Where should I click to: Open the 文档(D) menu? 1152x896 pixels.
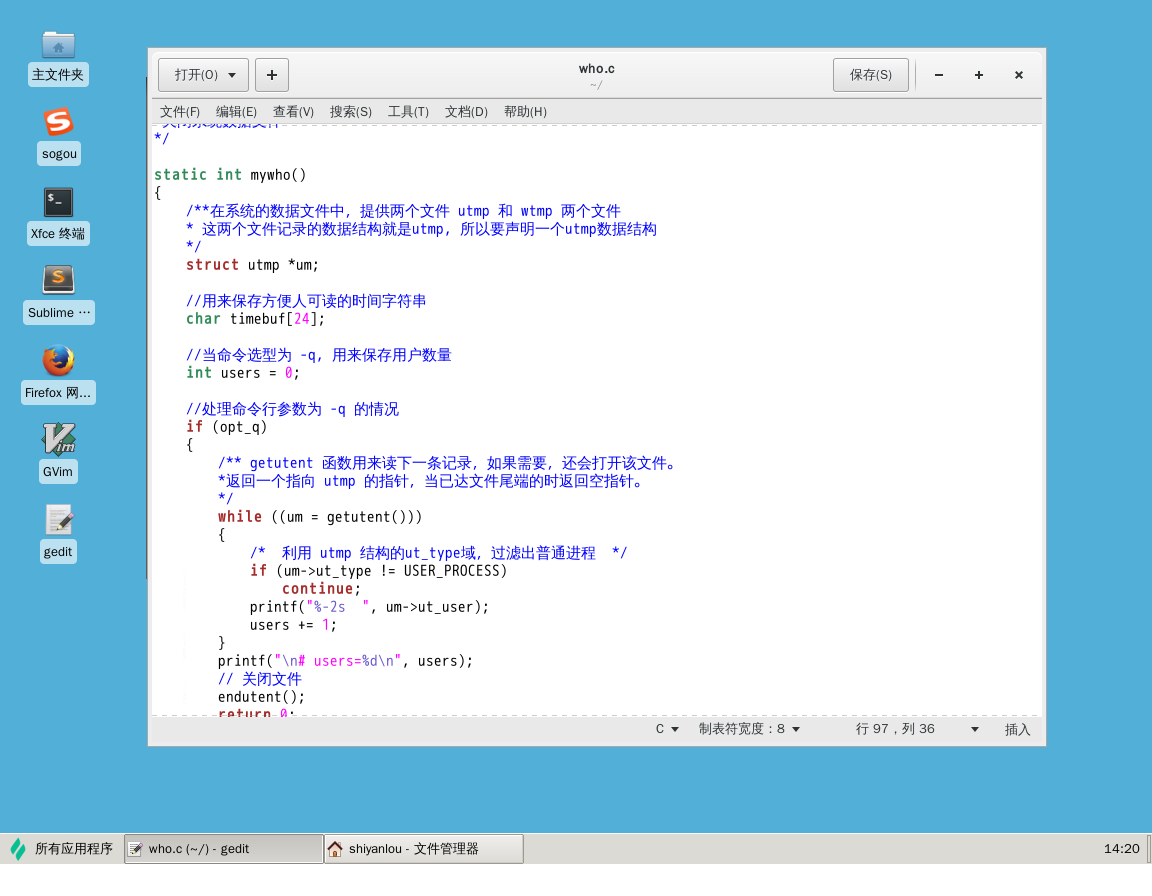click(x=465, y=111)
